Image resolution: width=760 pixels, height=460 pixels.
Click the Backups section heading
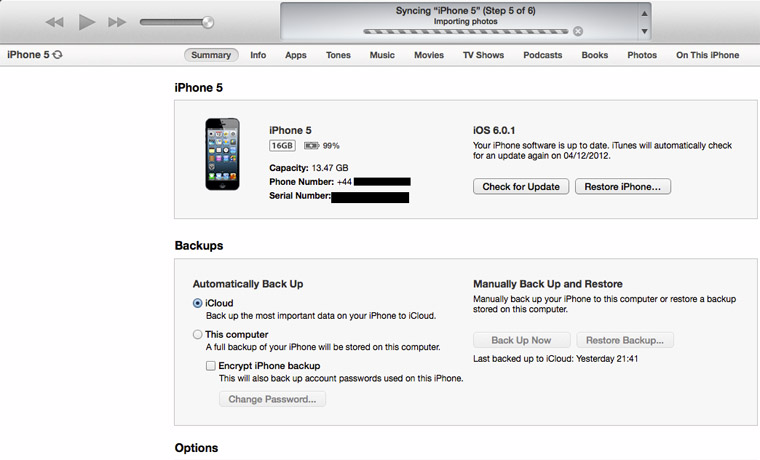pyautogui.click(x=199, y=246)
